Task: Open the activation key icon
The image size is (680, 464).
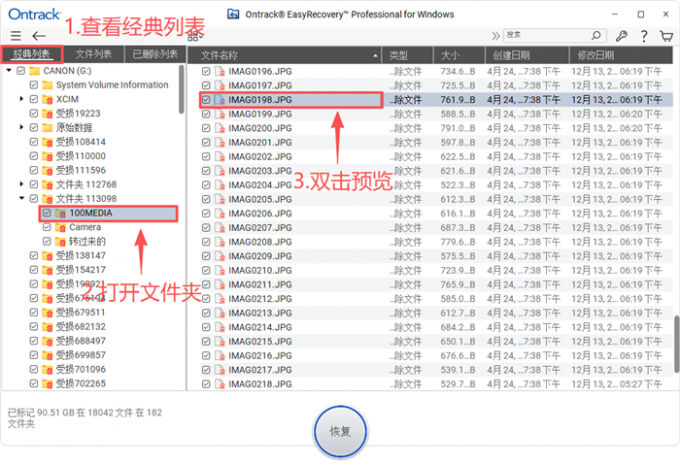Action: (621, 36)
